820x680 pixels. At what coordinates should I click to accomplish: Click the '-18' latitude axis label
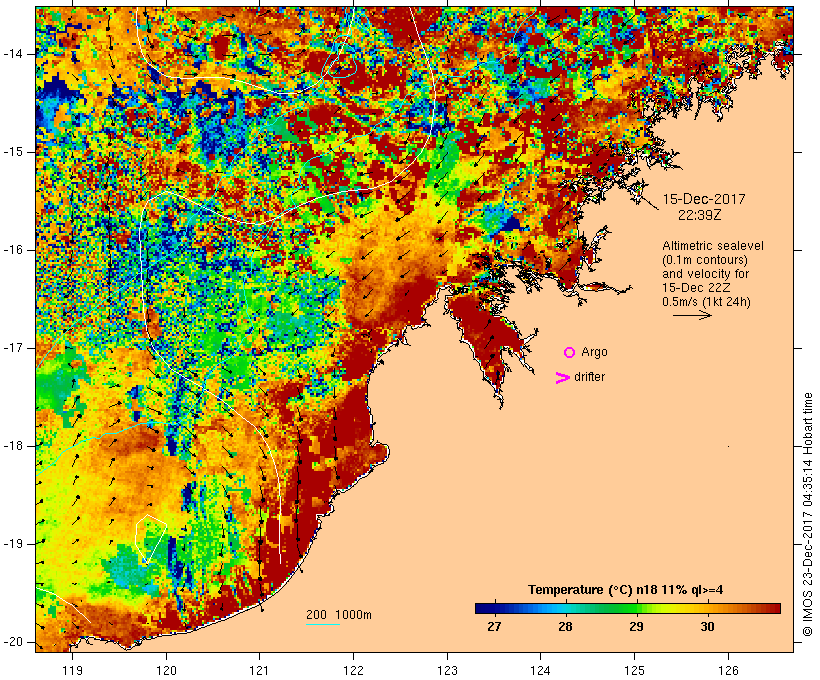[x=13, y=446]
